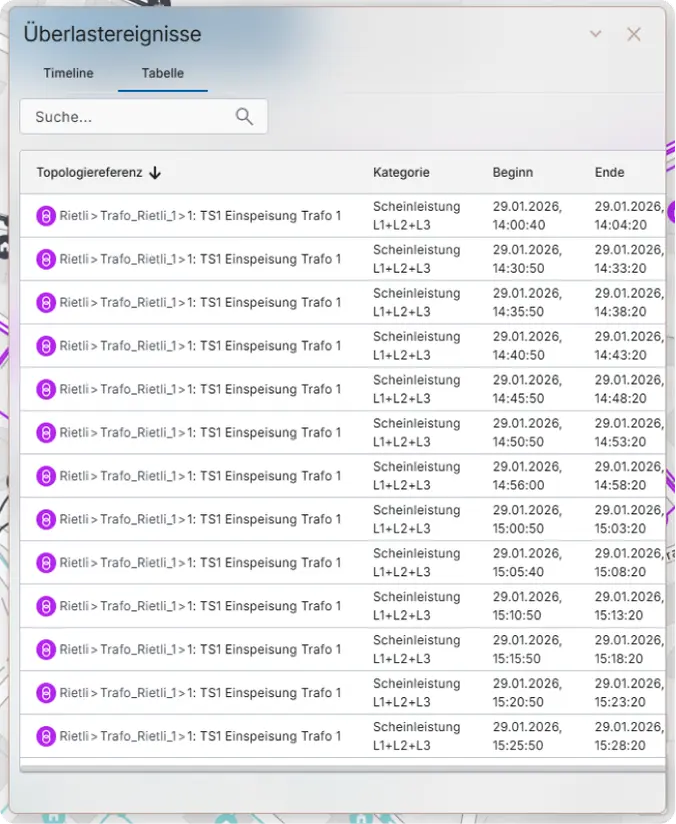Image resolution: width=676 pixels, height=824 pixels.
Task: Click Beginn value 14:45:50
Action: 527,389
